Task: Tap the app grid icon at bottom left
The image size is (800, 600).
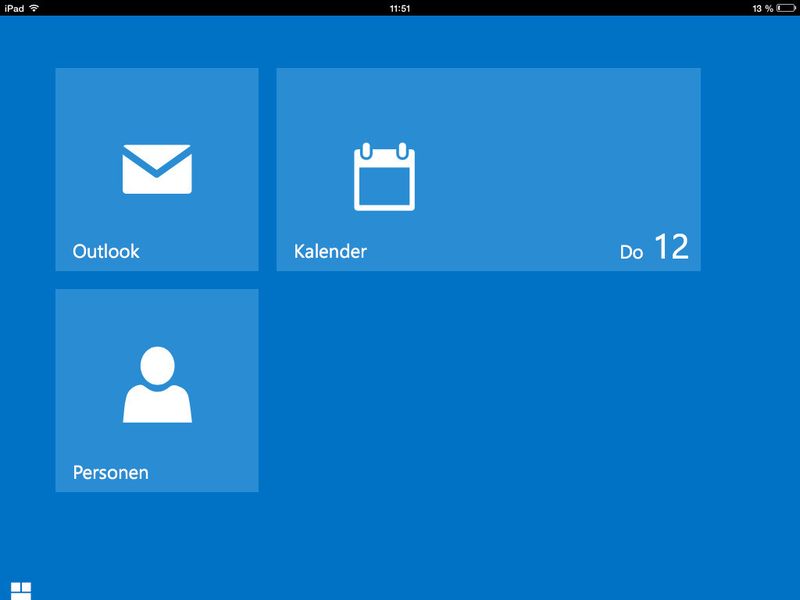Action: pos(21,591)
